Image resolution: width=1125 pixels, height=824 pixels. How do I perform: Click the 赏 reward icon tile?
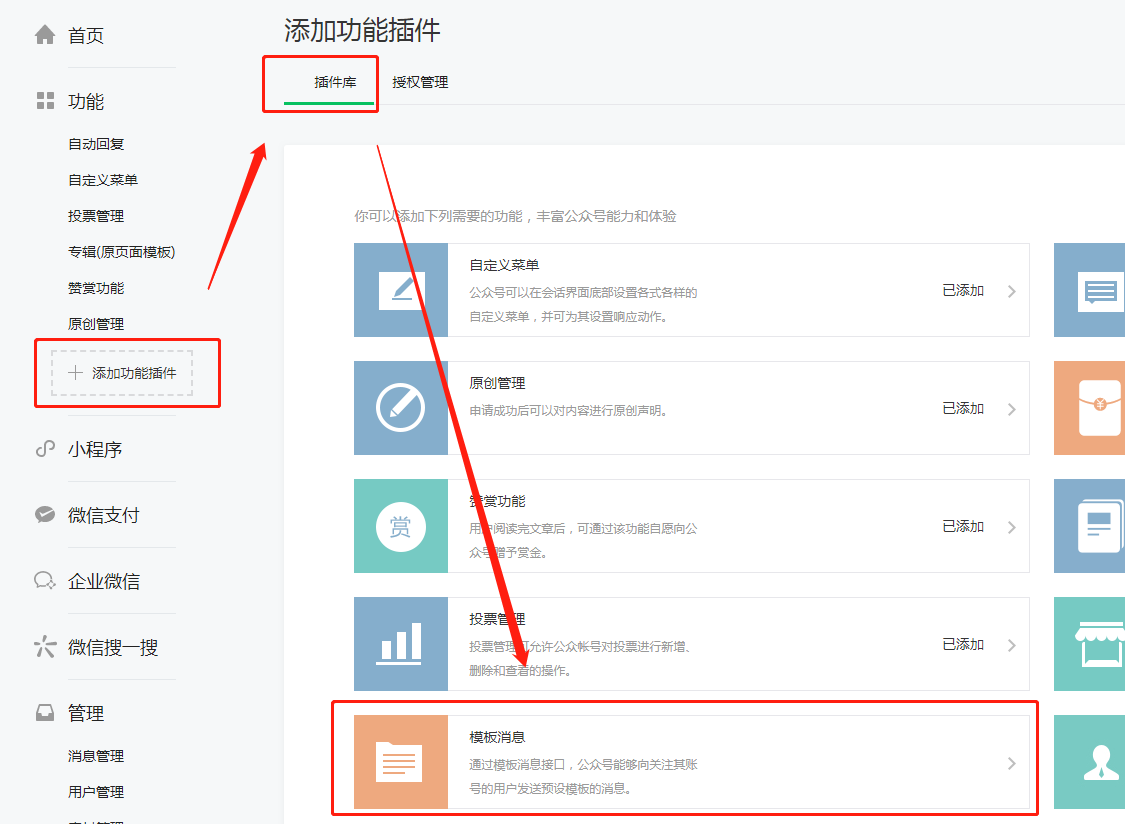[x=401, y=526]
